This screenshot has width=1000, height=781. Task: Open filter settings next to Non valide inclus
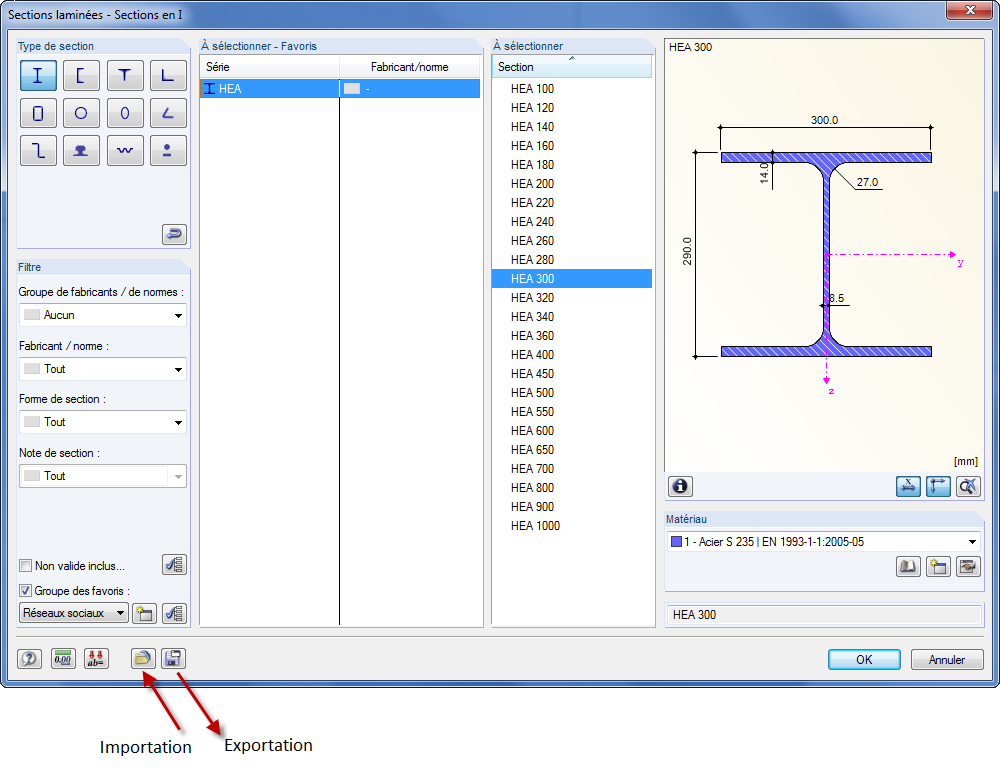pos(174,564)
